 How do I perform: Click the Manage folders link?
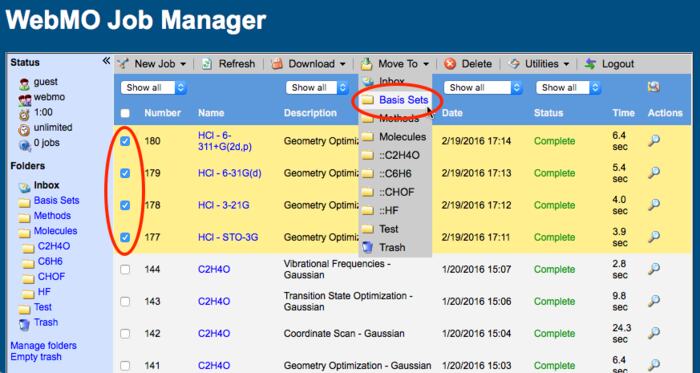(x=43, y=345)
